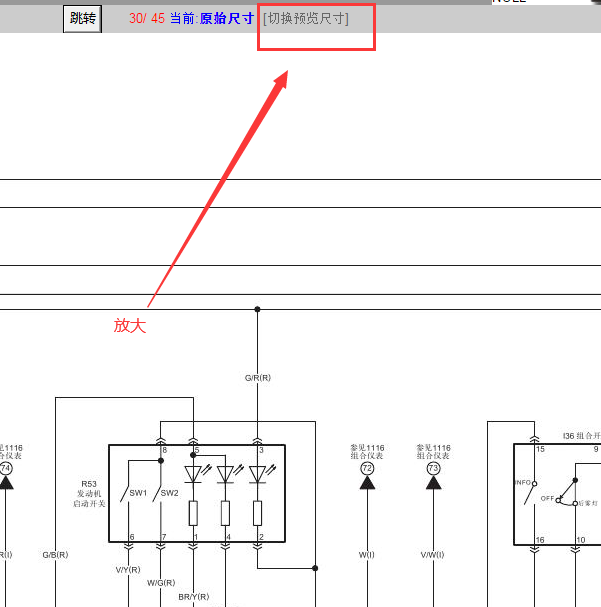The width and height of the screenshot is (601, 607).
Task: Click the R53 发动机启动开关 component label
Action: pos(89,494)
